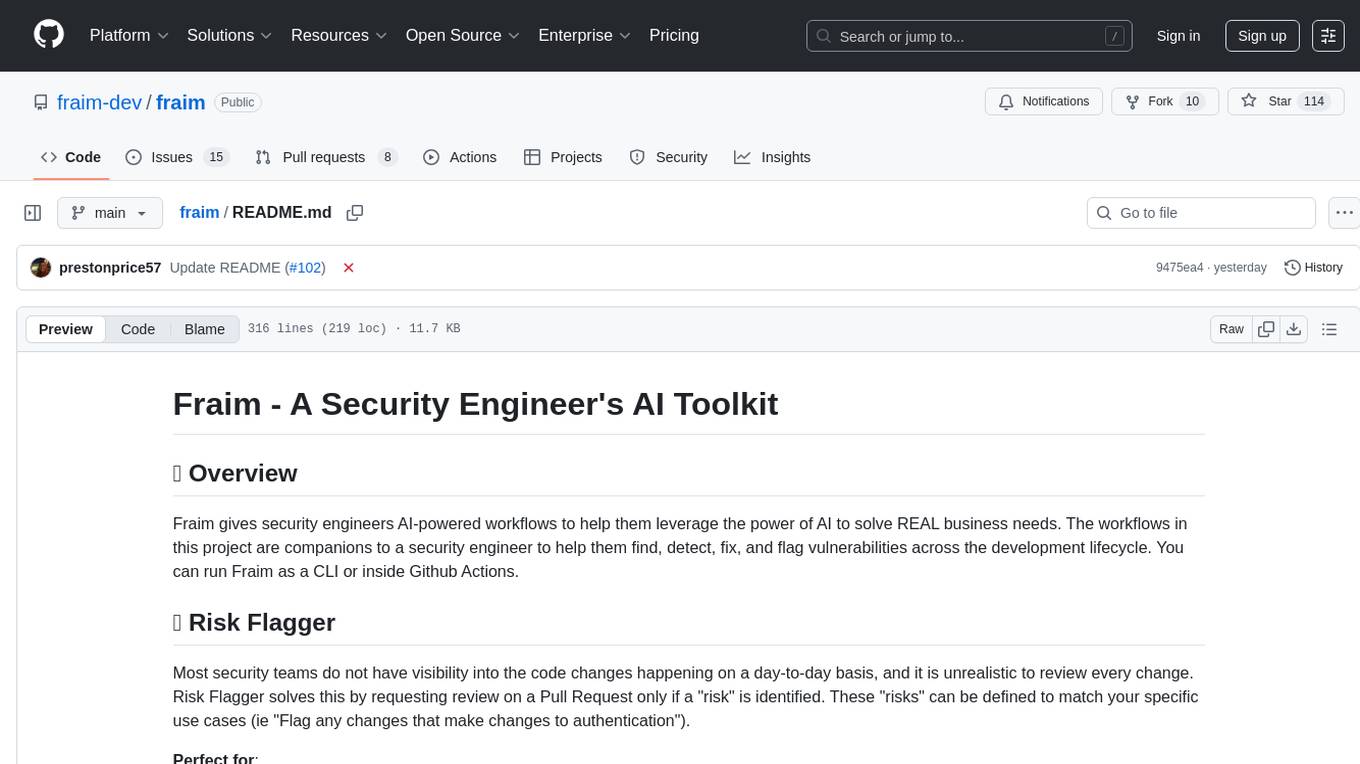Fork the repository using Fork button
This screenshot has width=1360, height=764.
(x=1165, y=102)
